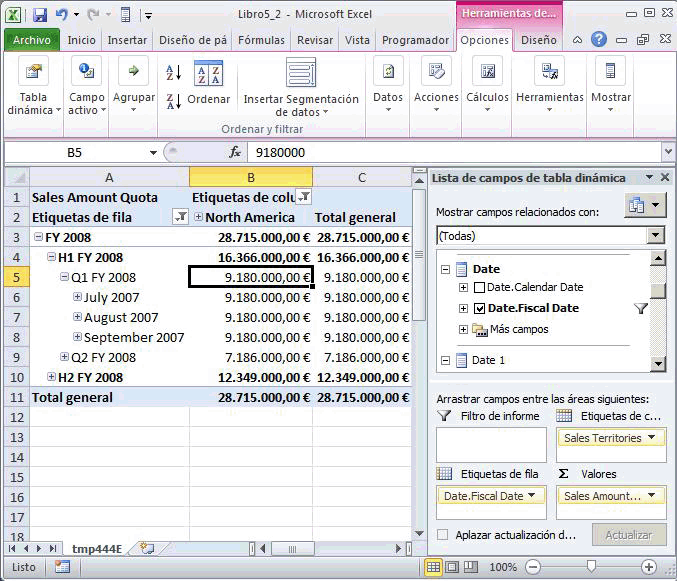Click the Sales Territories field button
The height and width of the screenshot is (581, 677).
(x=611, y=438)
